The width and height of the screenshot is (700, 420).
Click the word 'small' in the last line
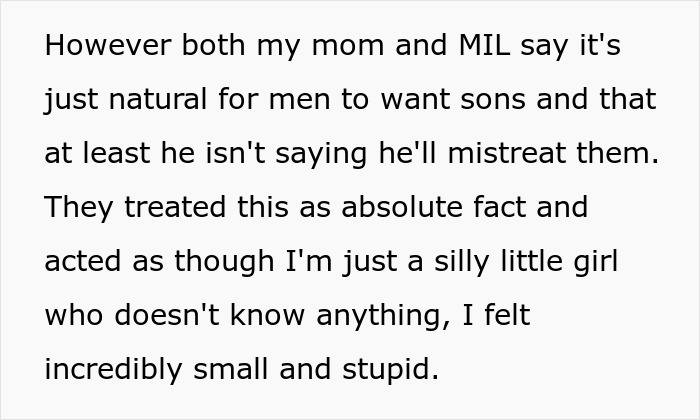click(x=231, y=369)
